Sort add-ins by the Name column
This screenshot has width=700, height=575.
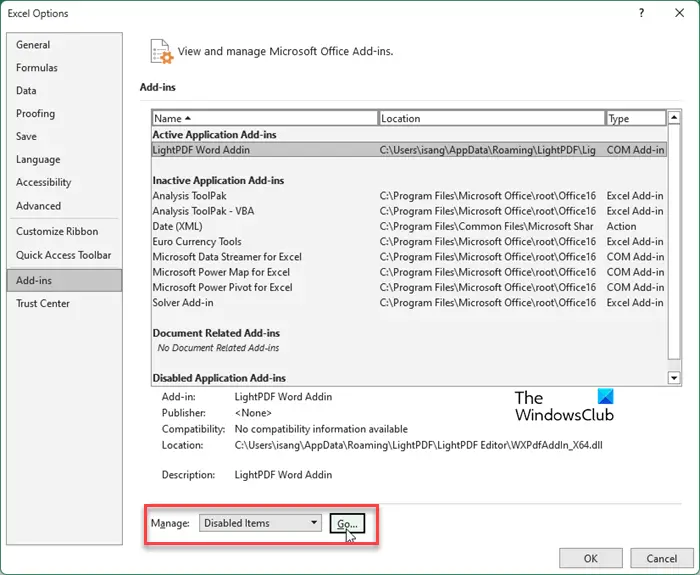265,118
